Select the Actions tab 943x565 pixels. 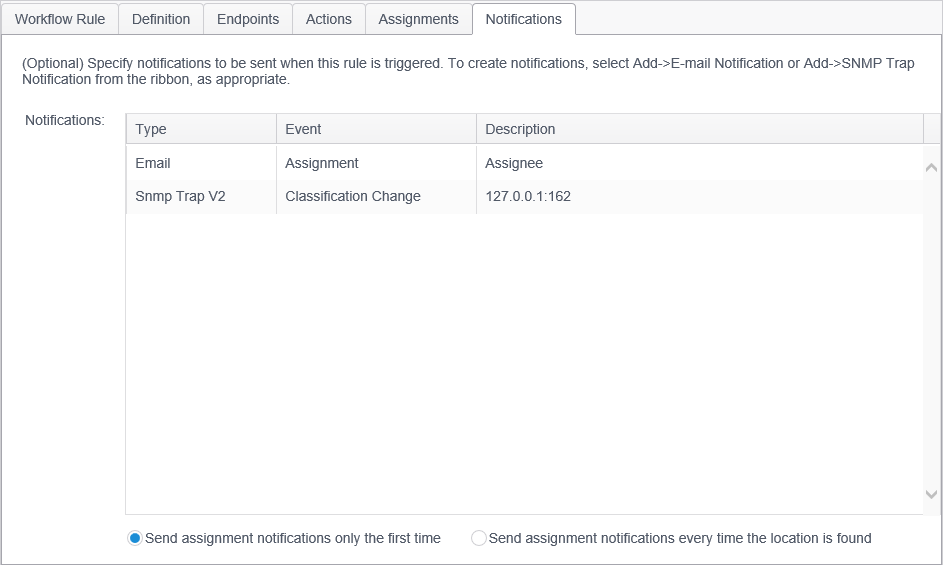(x=329, y=19)
